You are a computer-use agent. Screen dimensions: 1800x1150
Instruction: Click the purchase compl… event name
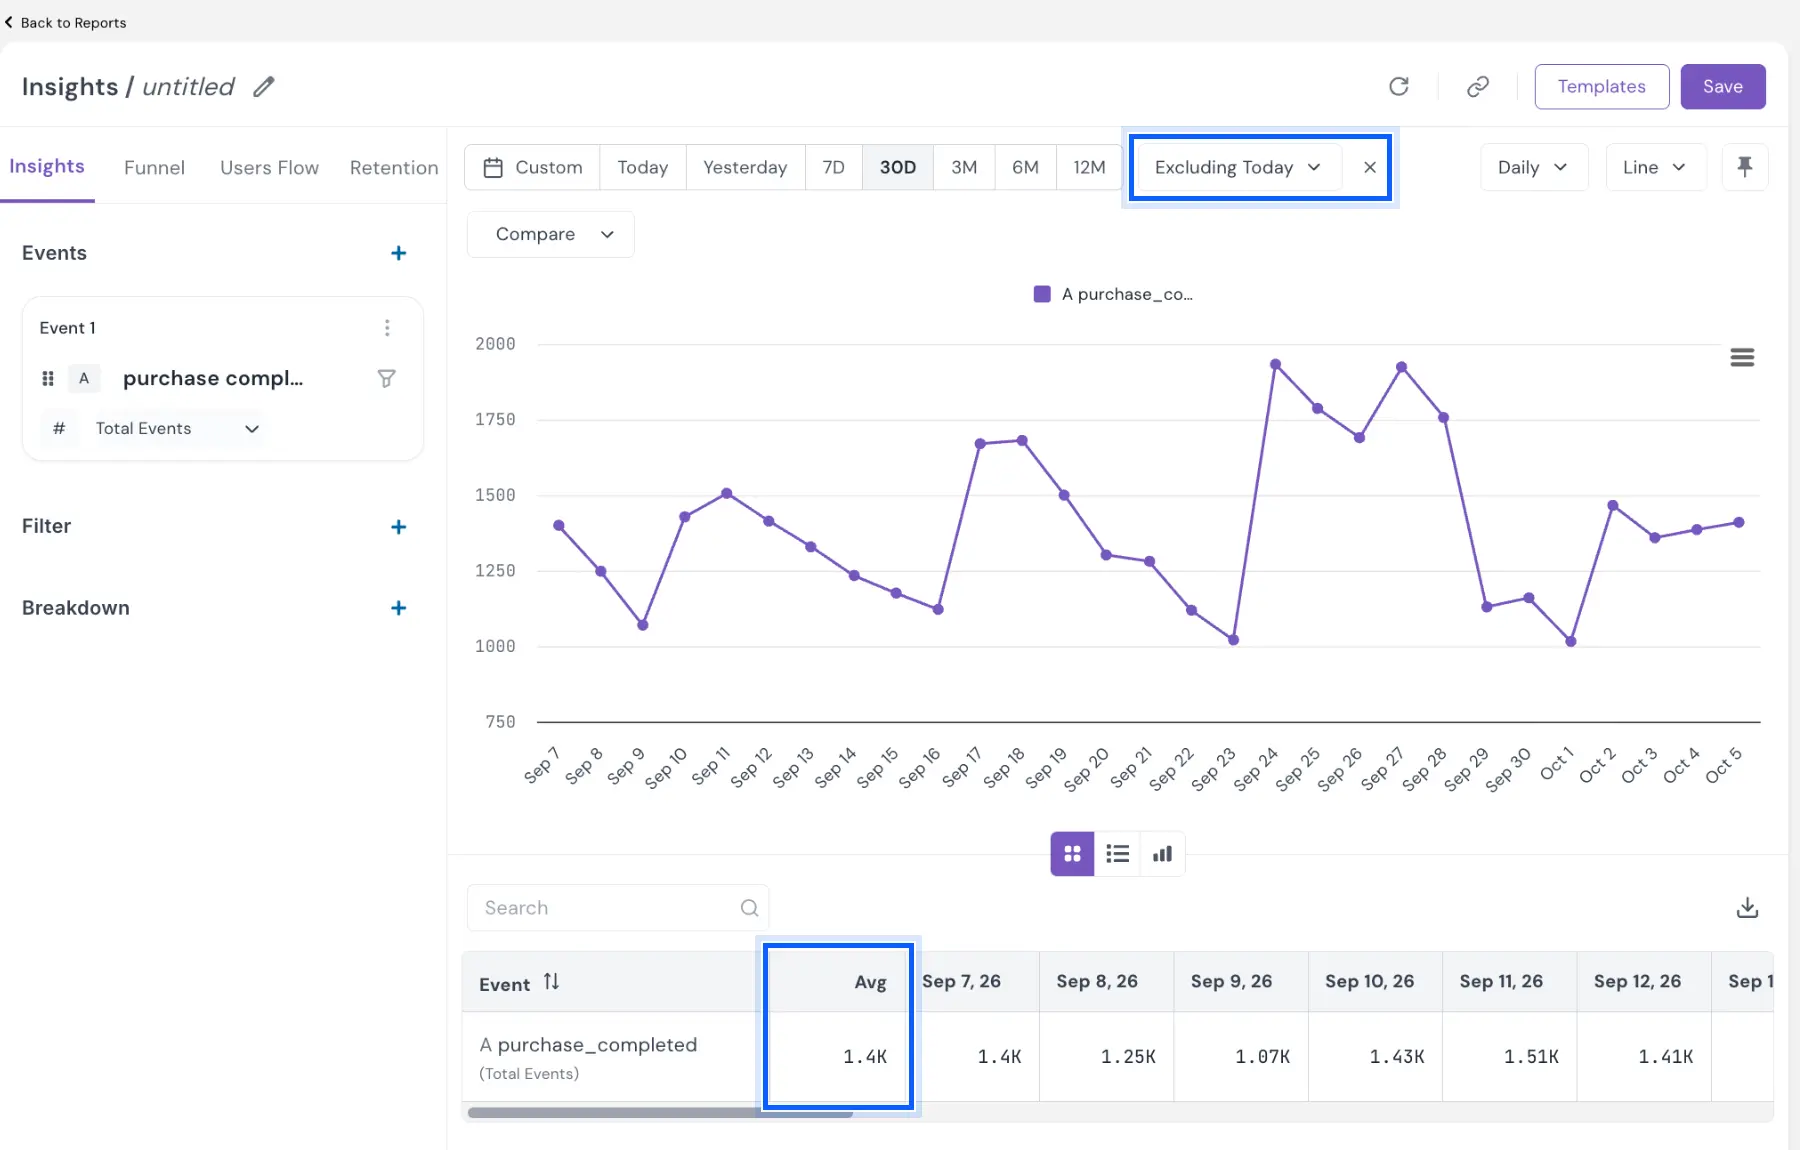213,378
